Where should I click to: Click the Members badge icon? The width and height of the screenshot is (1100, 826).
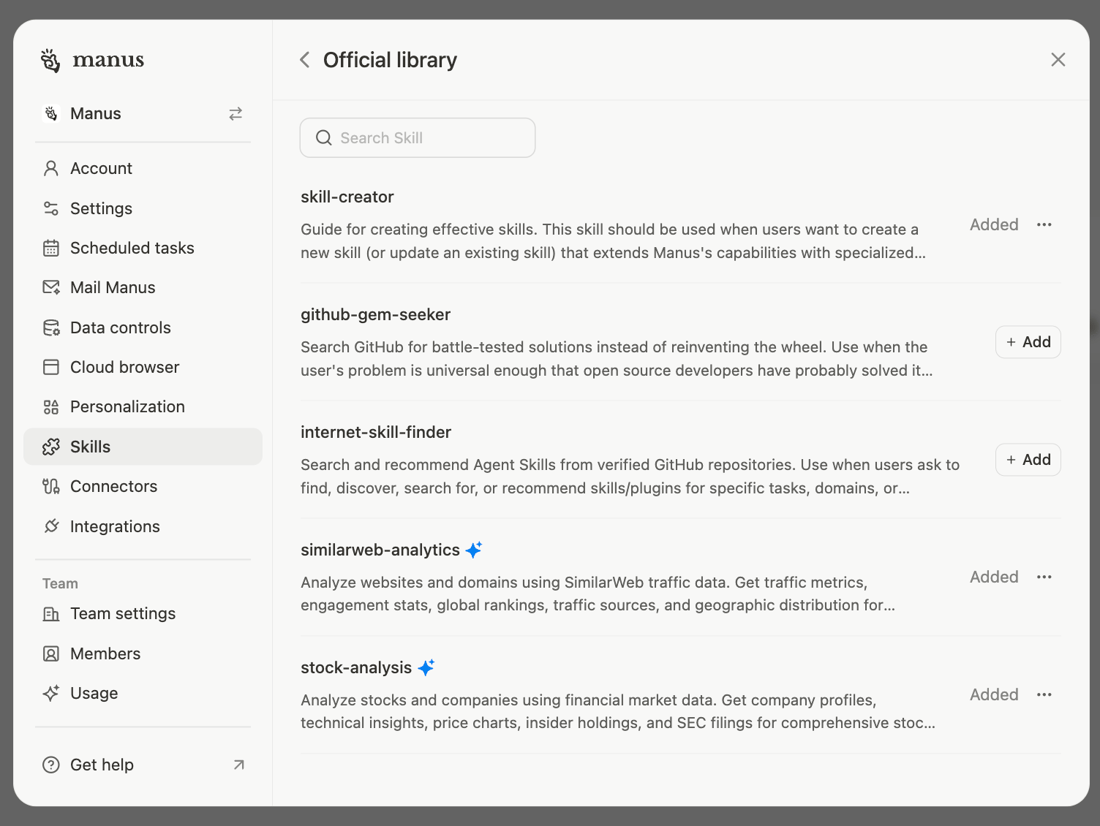(51, 654)
